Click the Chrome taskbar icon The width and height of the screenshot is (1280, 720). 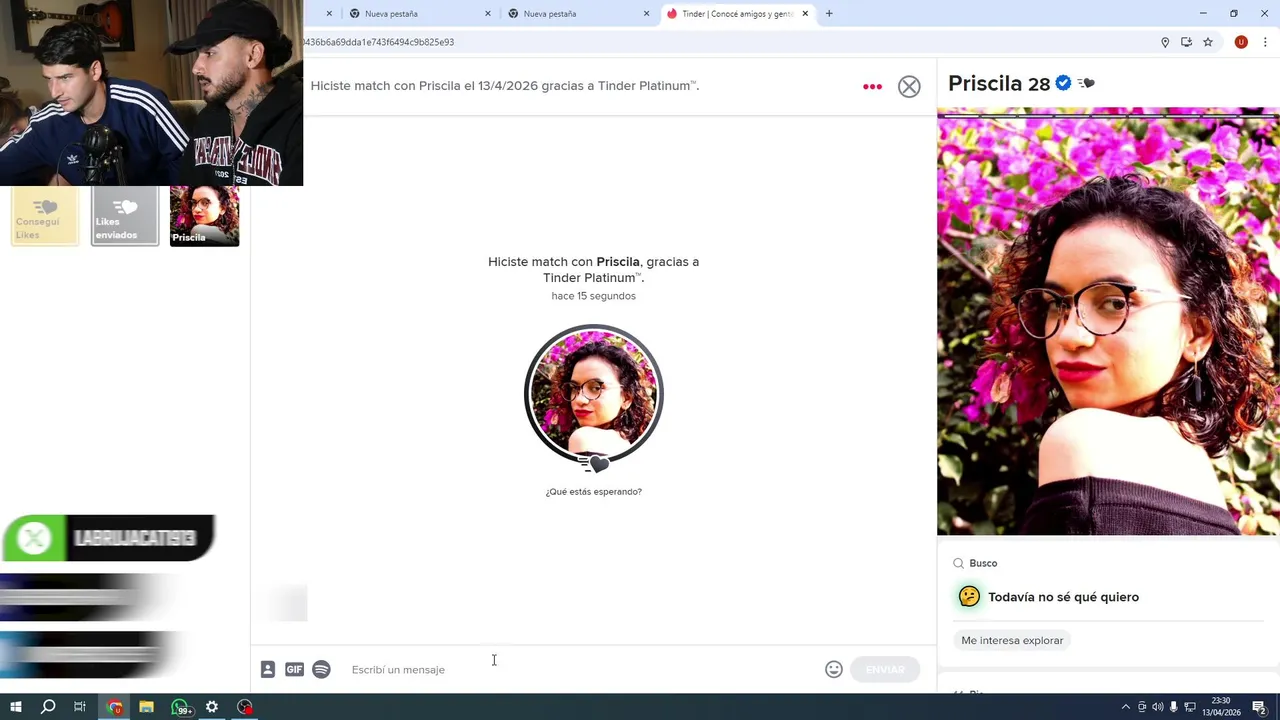114,707
